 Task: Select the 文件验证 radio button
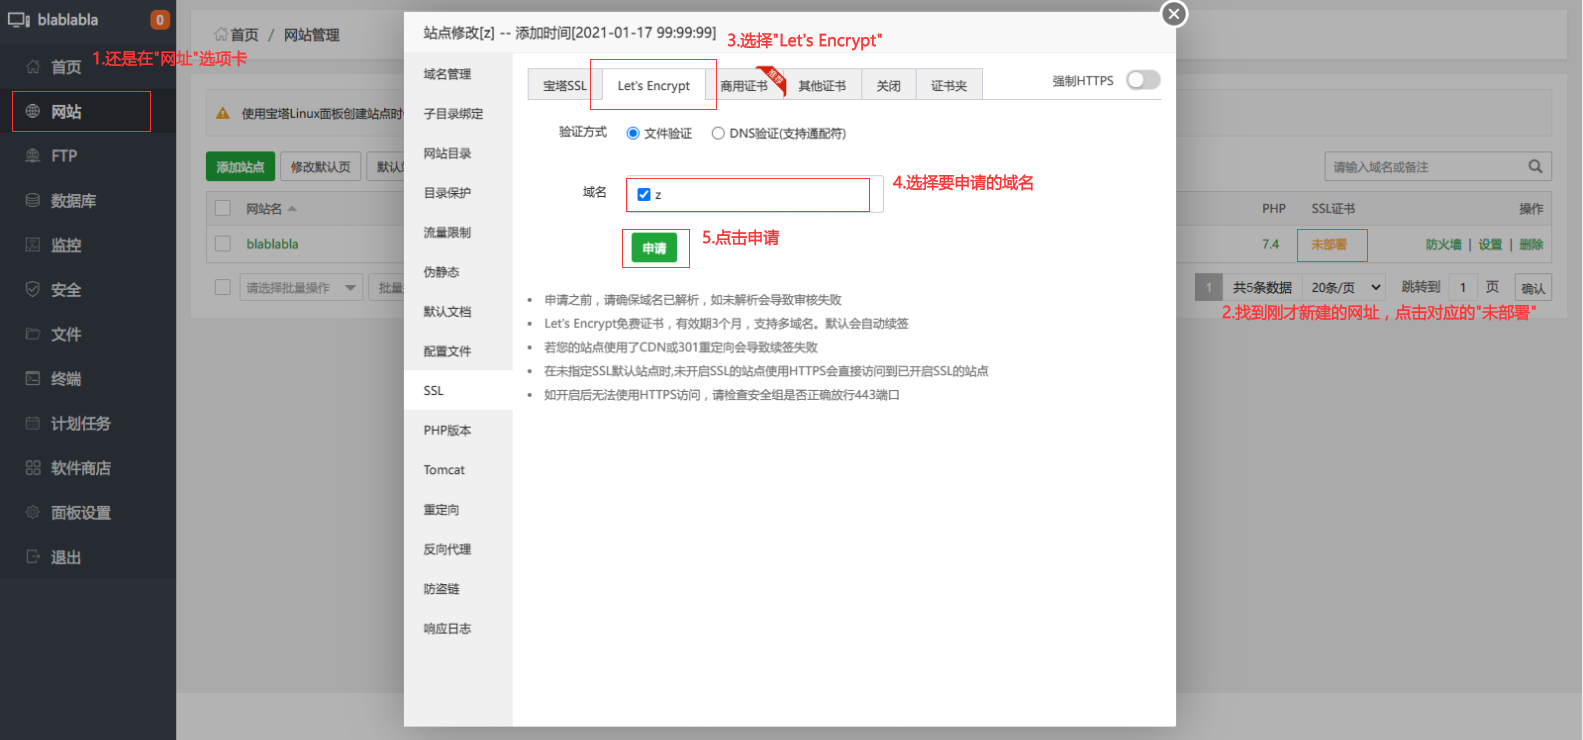[x=633, y=133]
